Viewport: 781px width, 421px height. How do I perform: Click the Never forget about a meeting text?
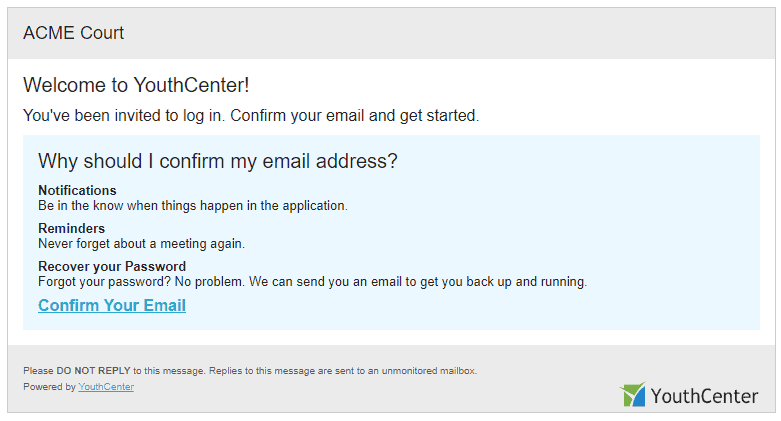tap(141, 244)
